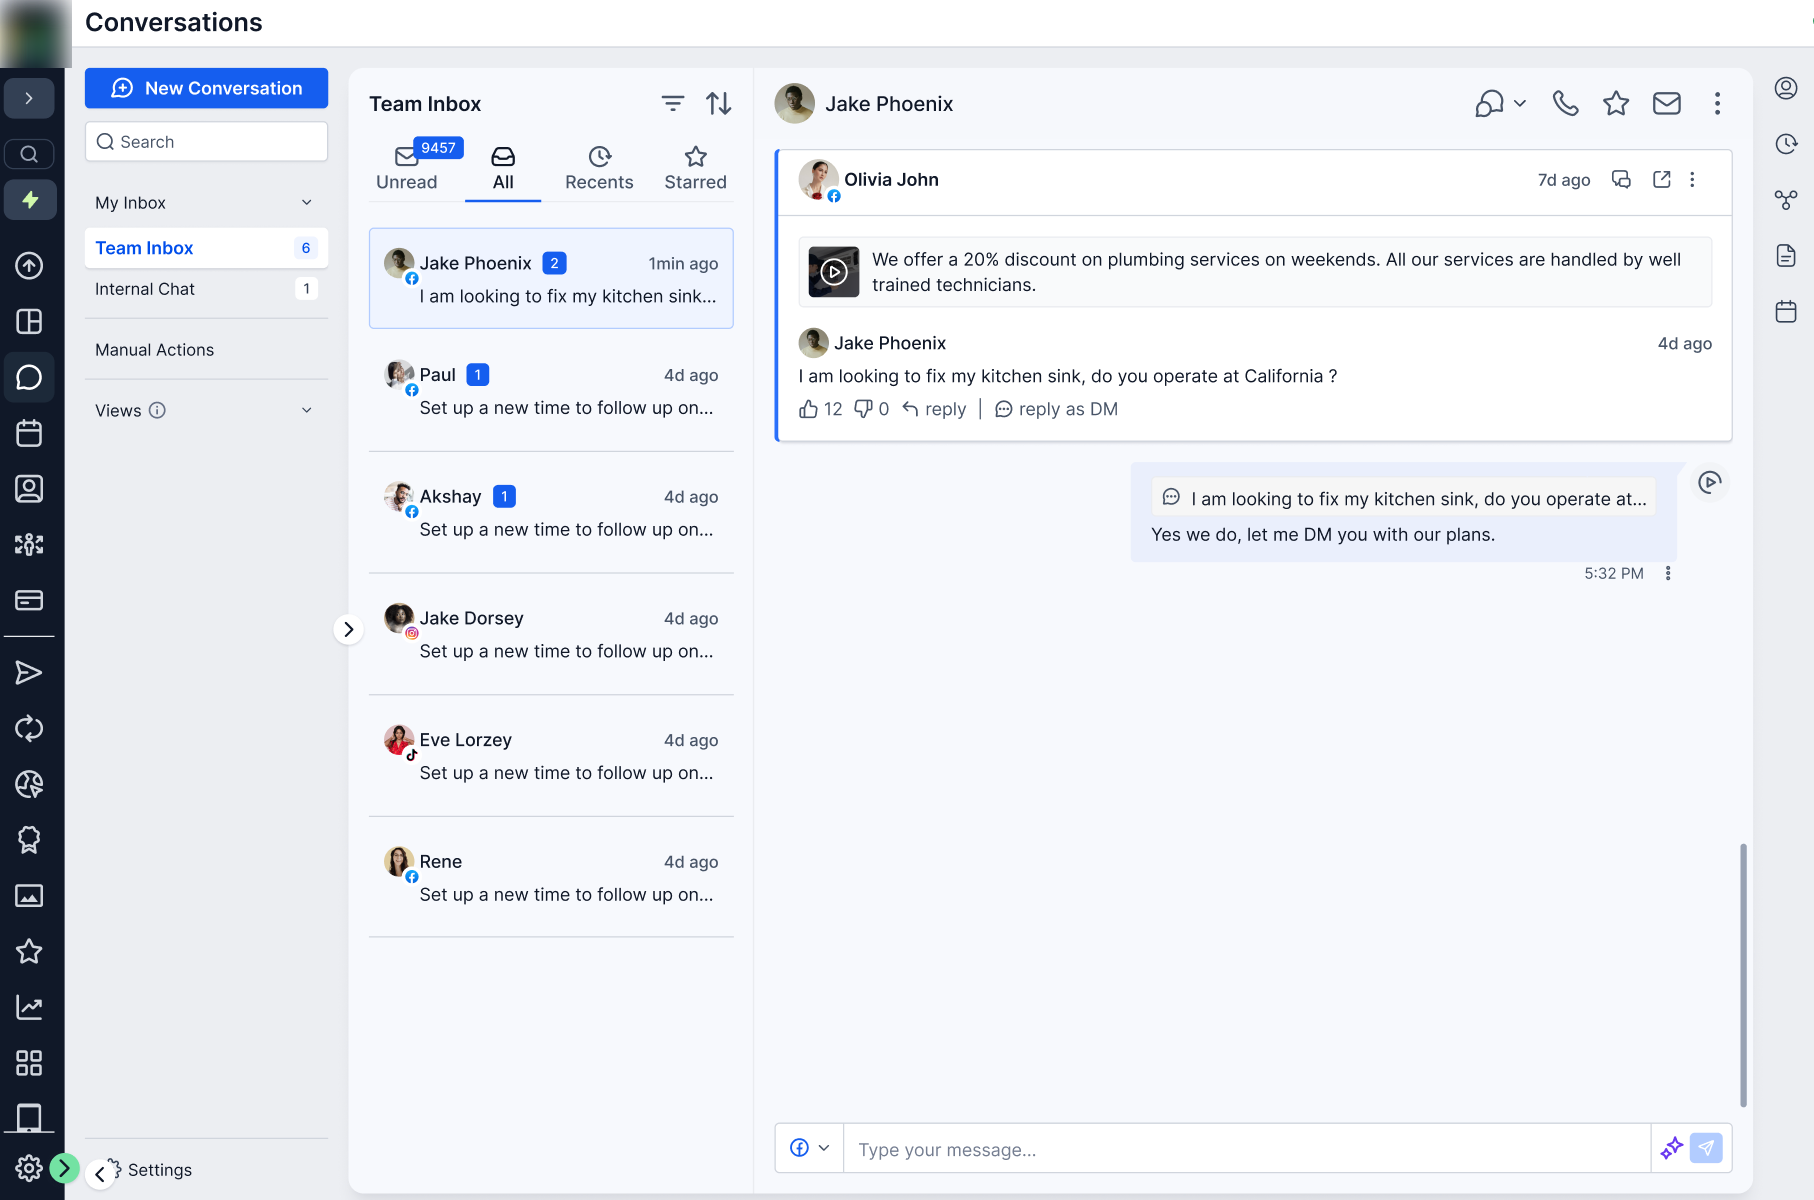Star the Jake Phoenix conversation

tap(1616, 103)
